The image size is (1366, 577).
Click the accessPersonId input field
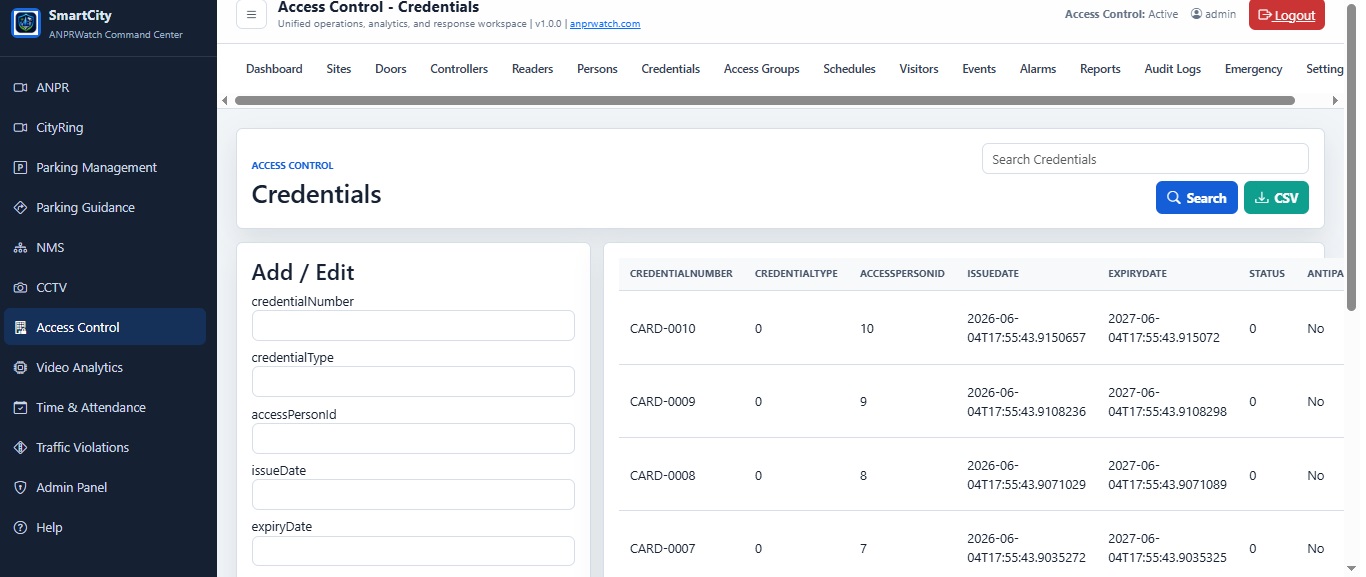[x=413, y=438]
